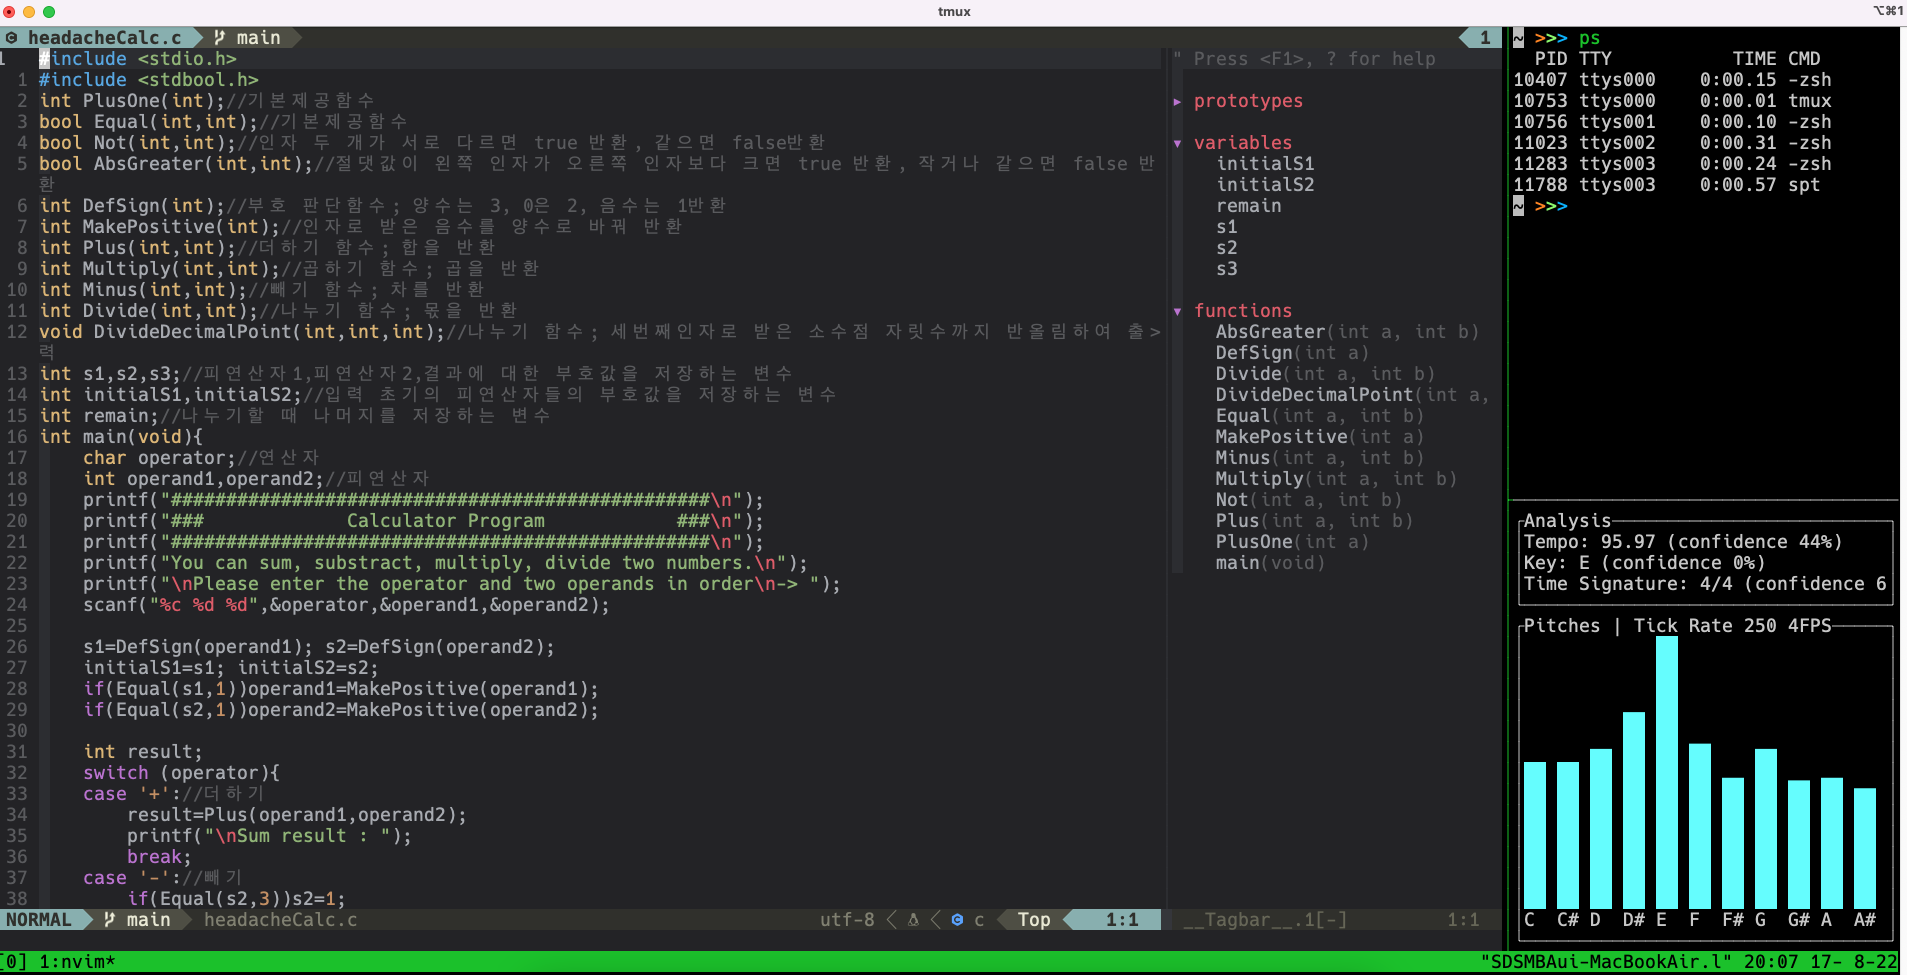Click the Top scroll position indicator
The height and width of the screenshot is (975, 1907).
(x=1034, y=920)
